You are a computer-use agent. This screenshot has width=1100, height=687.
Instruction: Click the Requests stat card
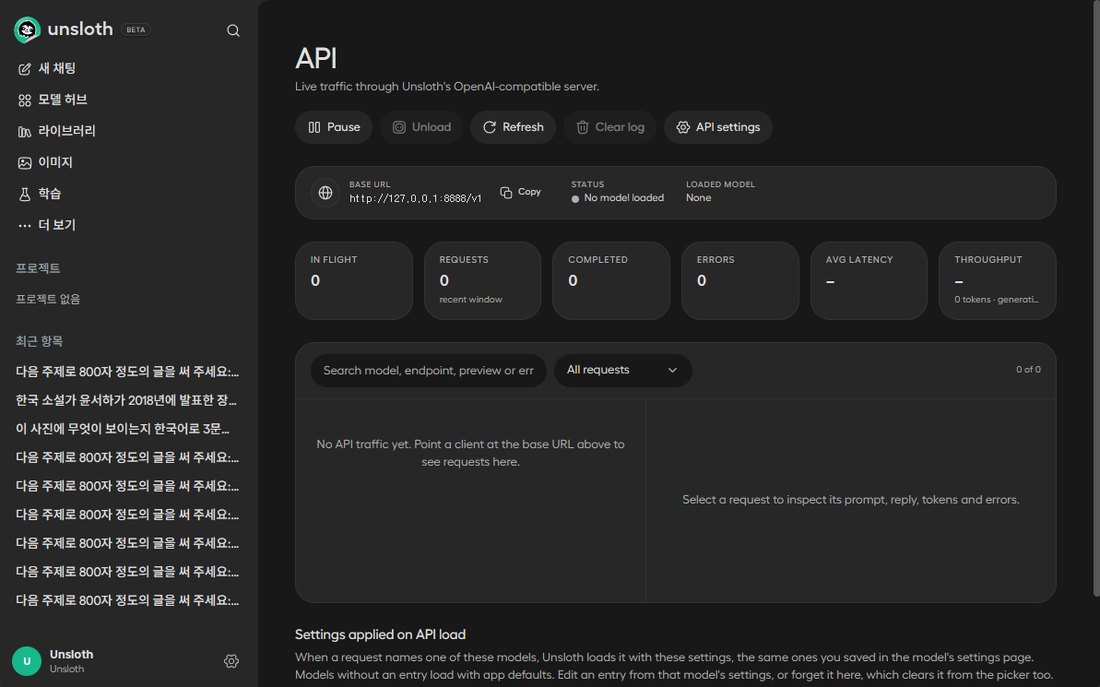pos(483,281)
